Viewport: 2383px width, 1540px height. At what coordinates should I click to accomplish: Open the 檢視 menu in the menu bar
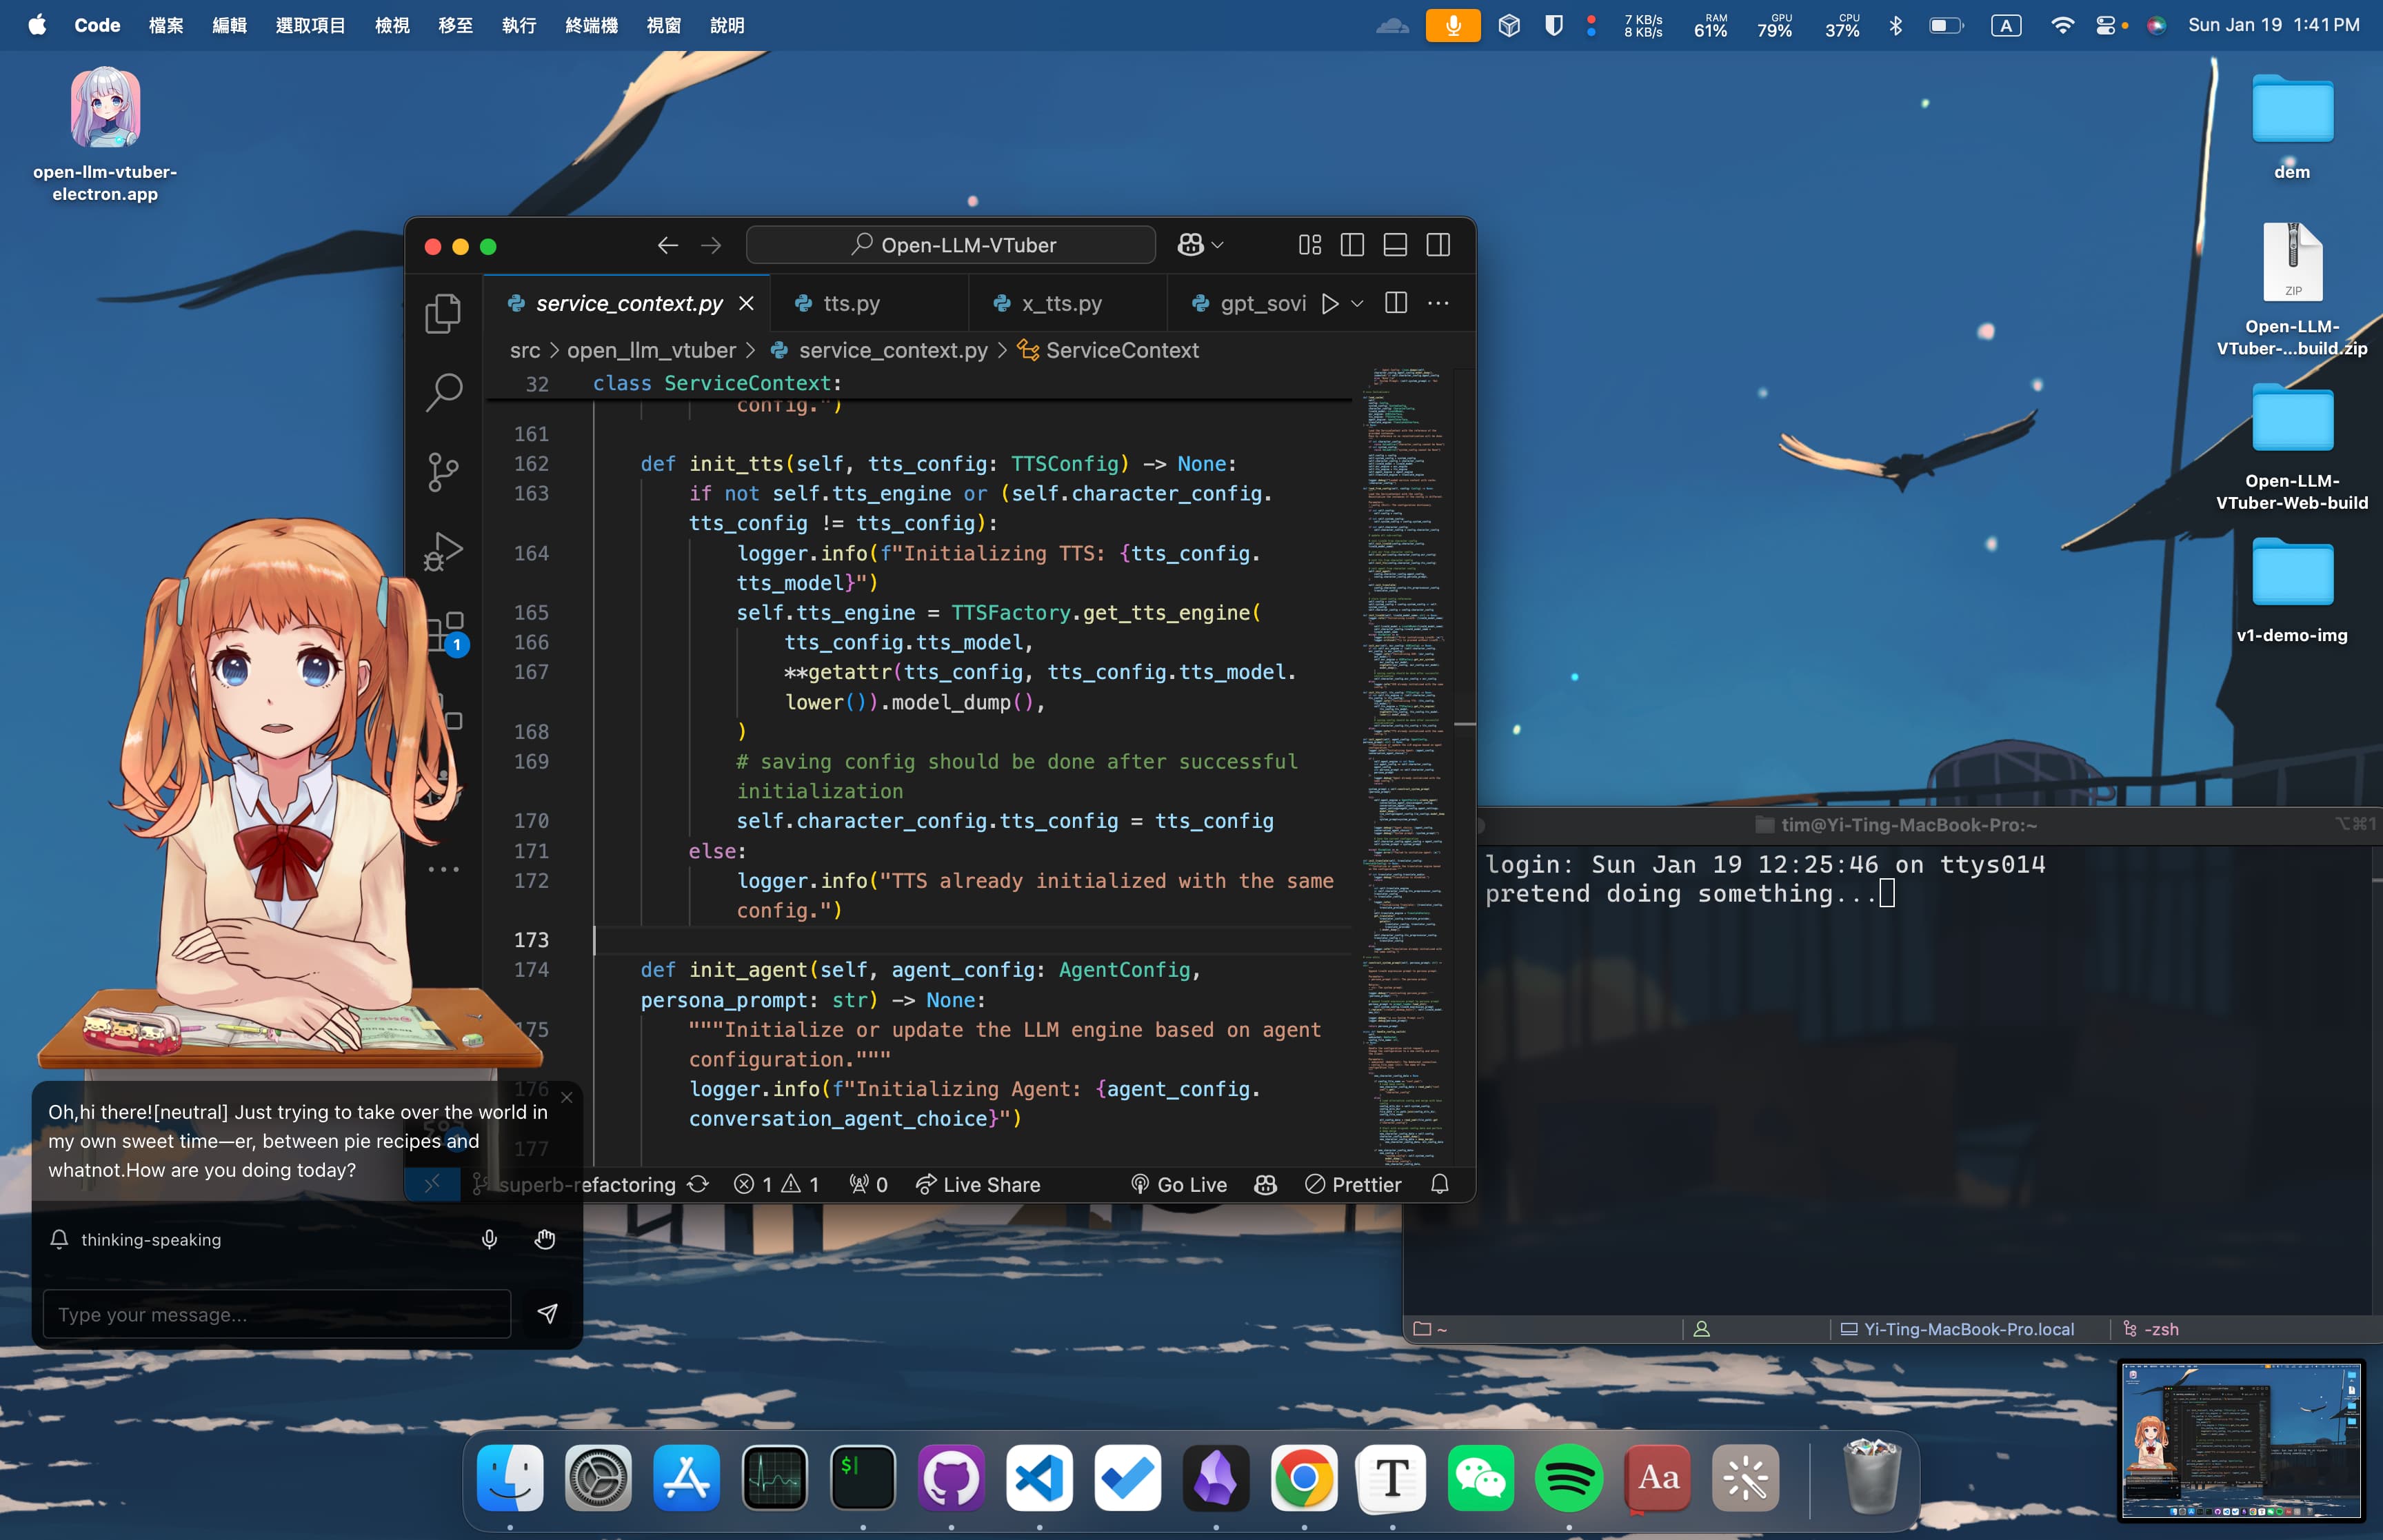(x=392, y=25)
